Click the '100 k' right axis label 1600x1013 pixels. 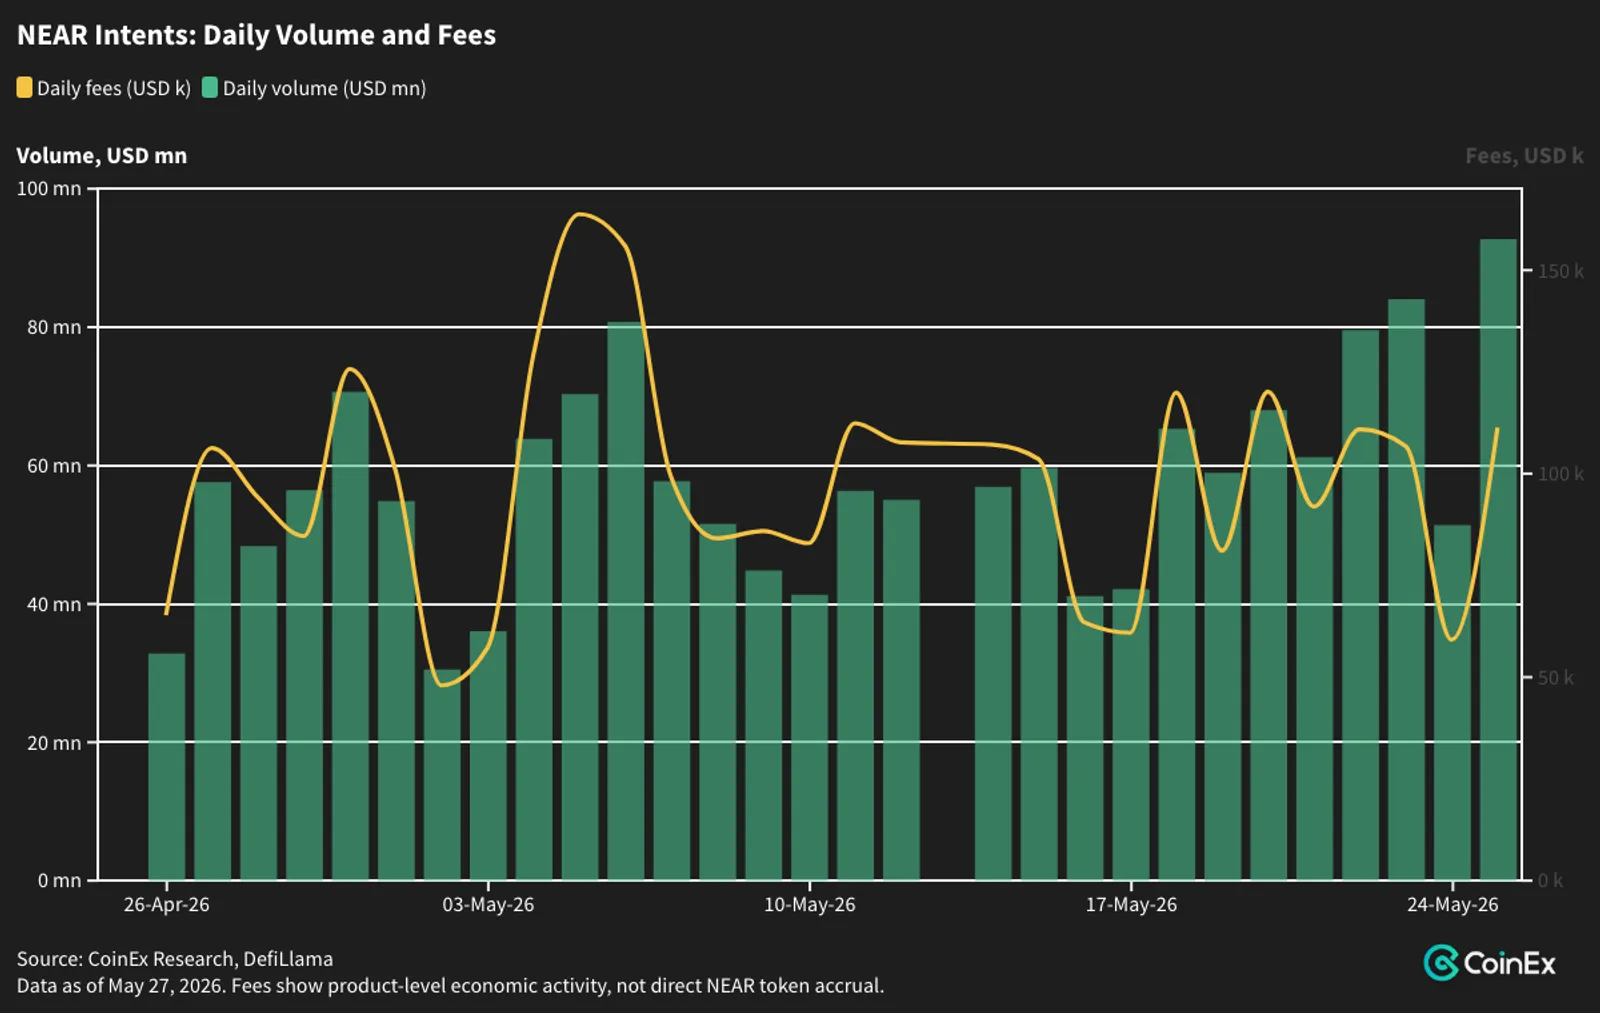point(1561,474)
